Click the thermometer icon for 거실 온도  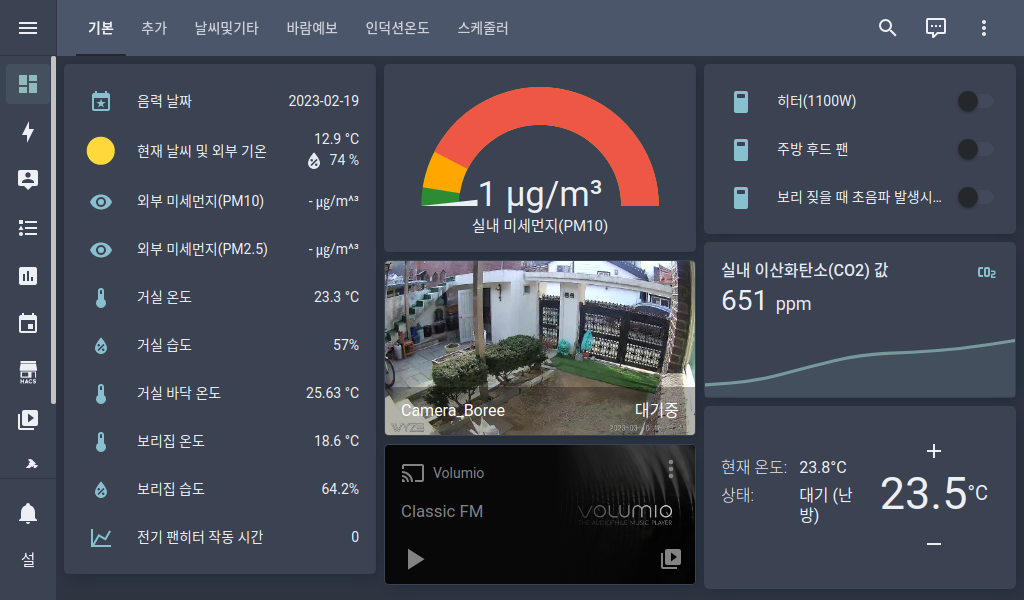pos(101,298)
